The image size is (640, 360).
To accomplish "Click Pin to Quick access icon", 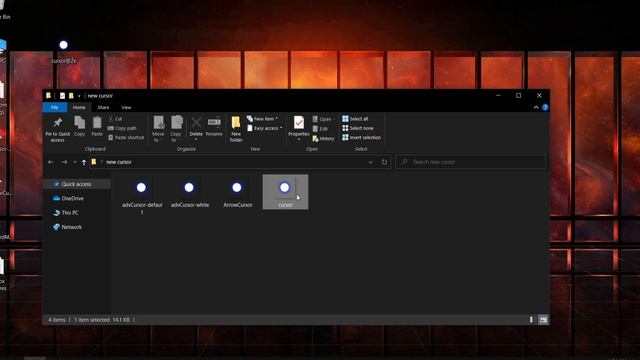I will pyautogui.click(x=58, y=129).
